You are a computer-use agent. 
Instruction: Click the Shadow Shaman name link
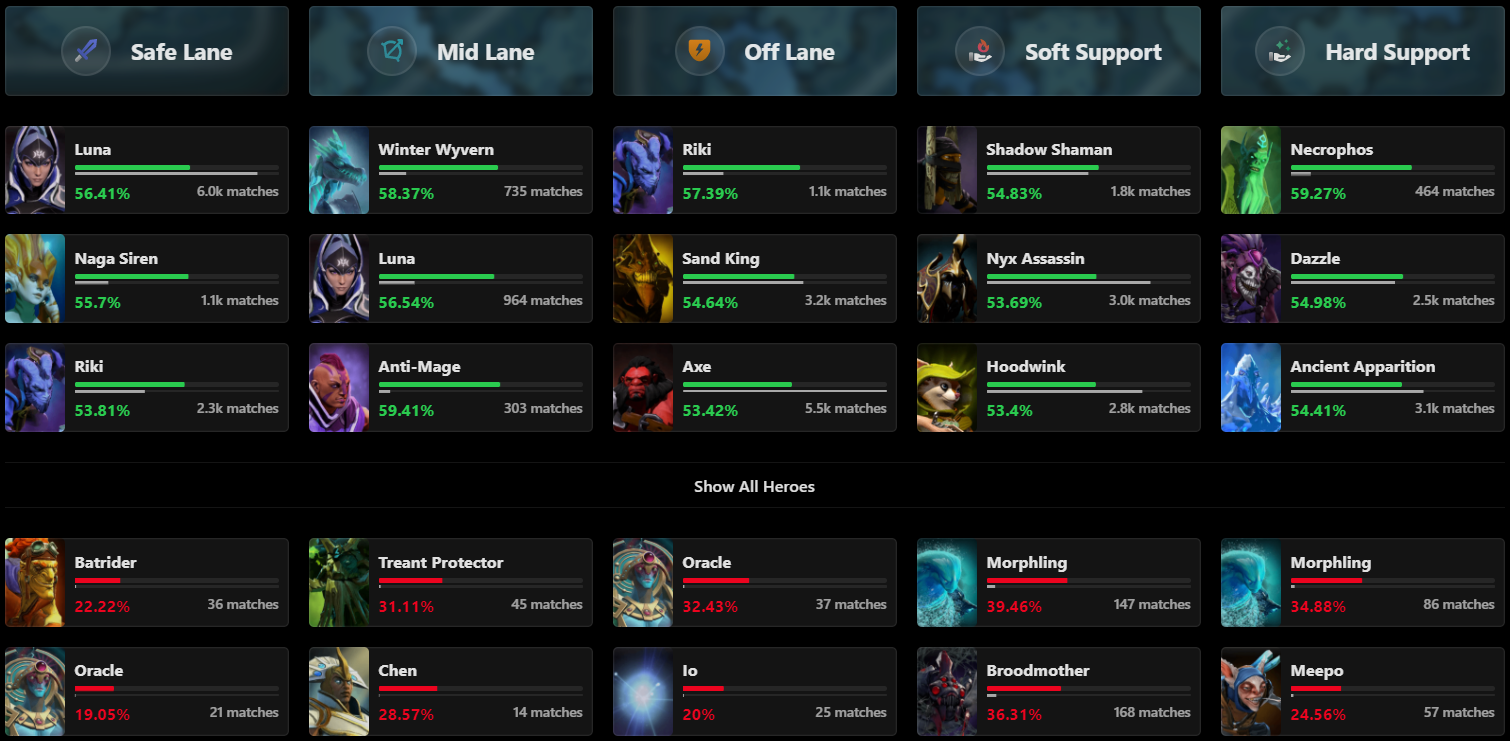coord(1049,149)
